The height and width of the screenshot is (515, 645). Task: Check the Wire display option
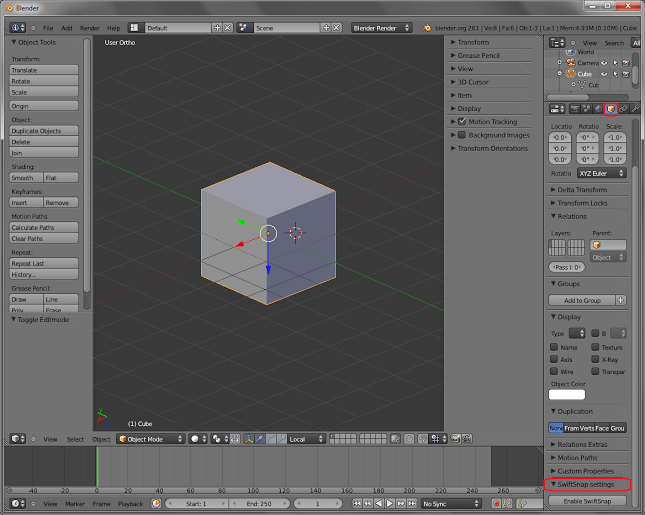[556, 371]
